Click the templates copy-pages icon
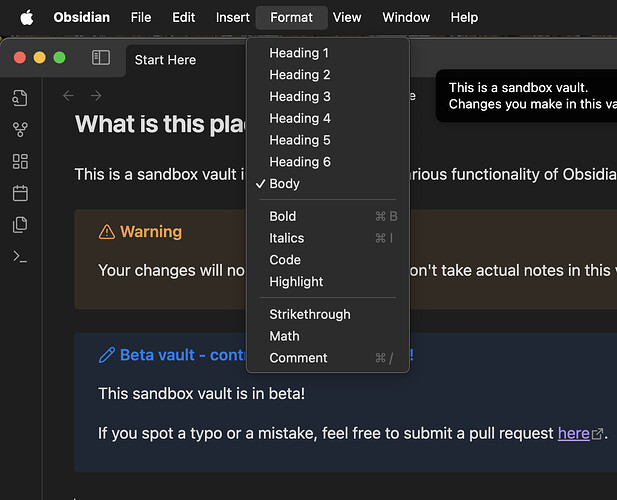Viewport: 617px width, 500px height. 20,225
